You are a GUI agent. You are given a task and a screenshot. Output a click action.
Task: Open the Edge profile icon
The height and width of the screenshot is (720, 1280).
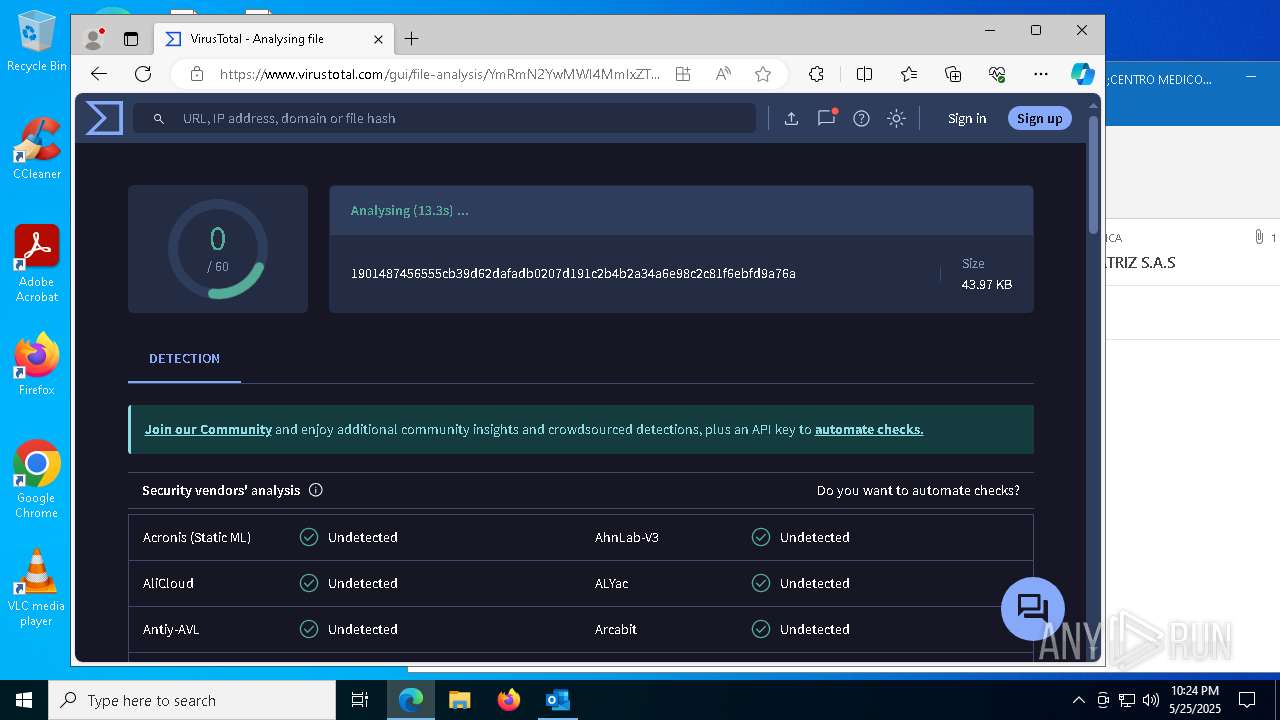pos(95,39)
